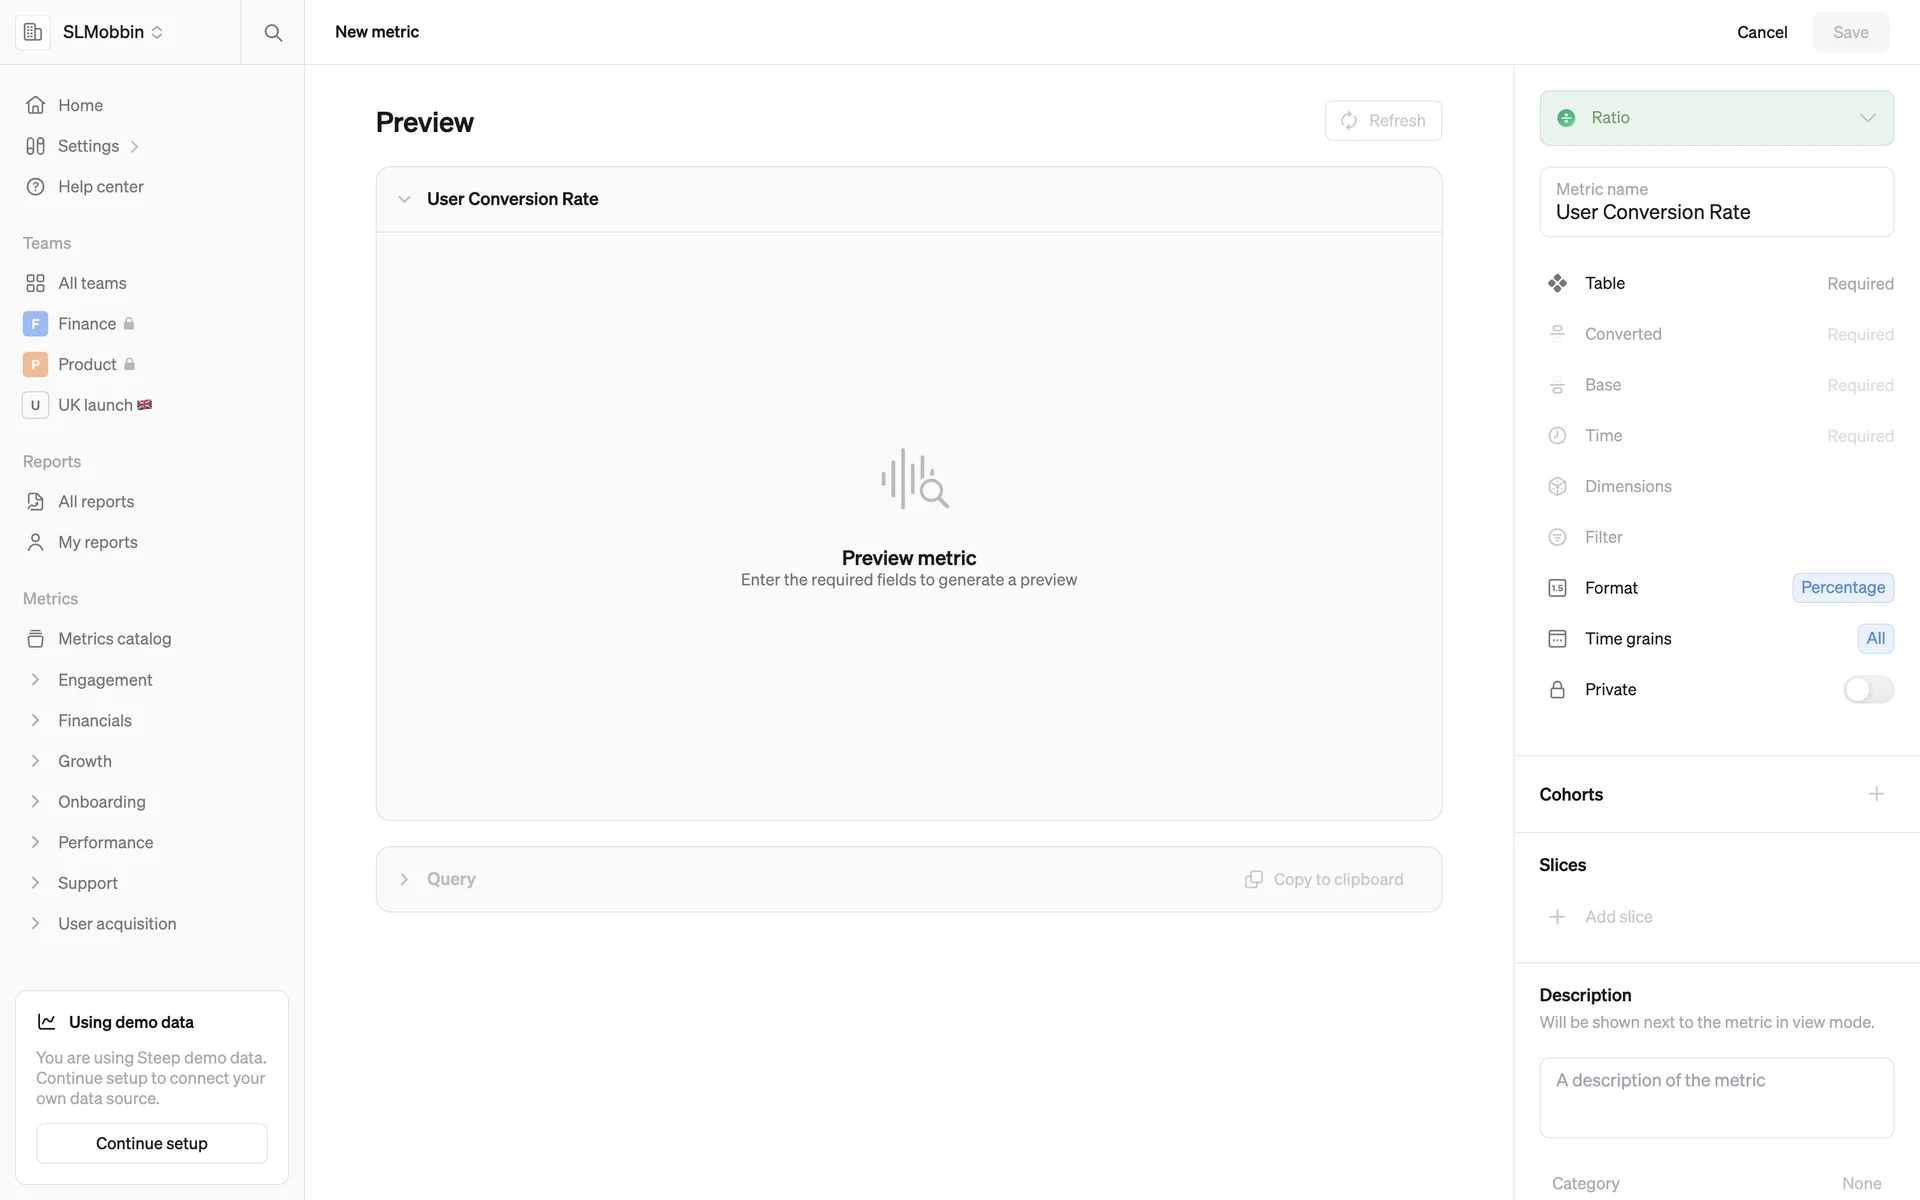Viewport: 1920px width, 1200px height.
Task: Click the Continue setup button
Action: (151, 1143)
